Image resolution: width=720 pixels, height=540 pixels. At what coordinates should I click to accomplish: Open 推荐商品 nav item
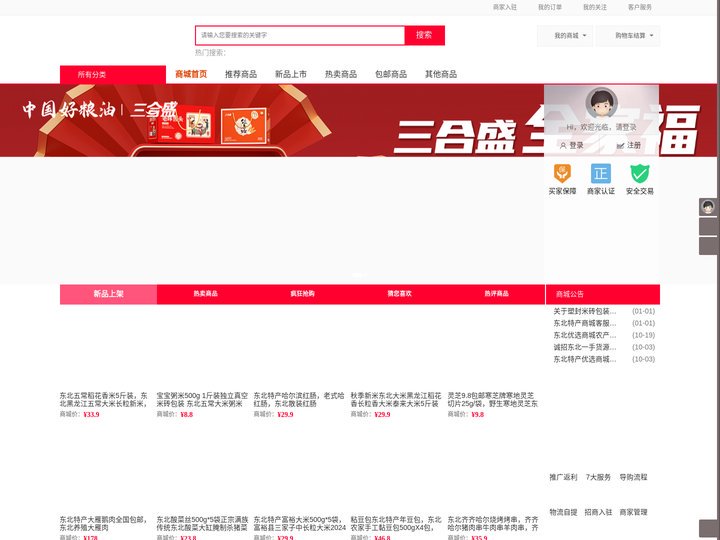point(241,74)
